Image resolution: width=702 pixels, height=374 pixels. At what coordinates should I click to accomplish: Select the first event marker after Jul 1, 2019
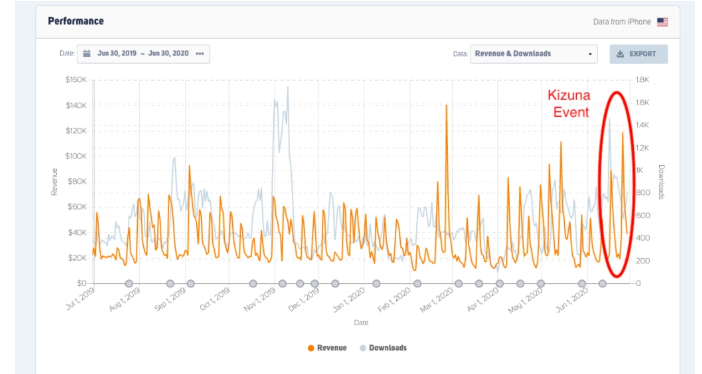click(129, 284)
